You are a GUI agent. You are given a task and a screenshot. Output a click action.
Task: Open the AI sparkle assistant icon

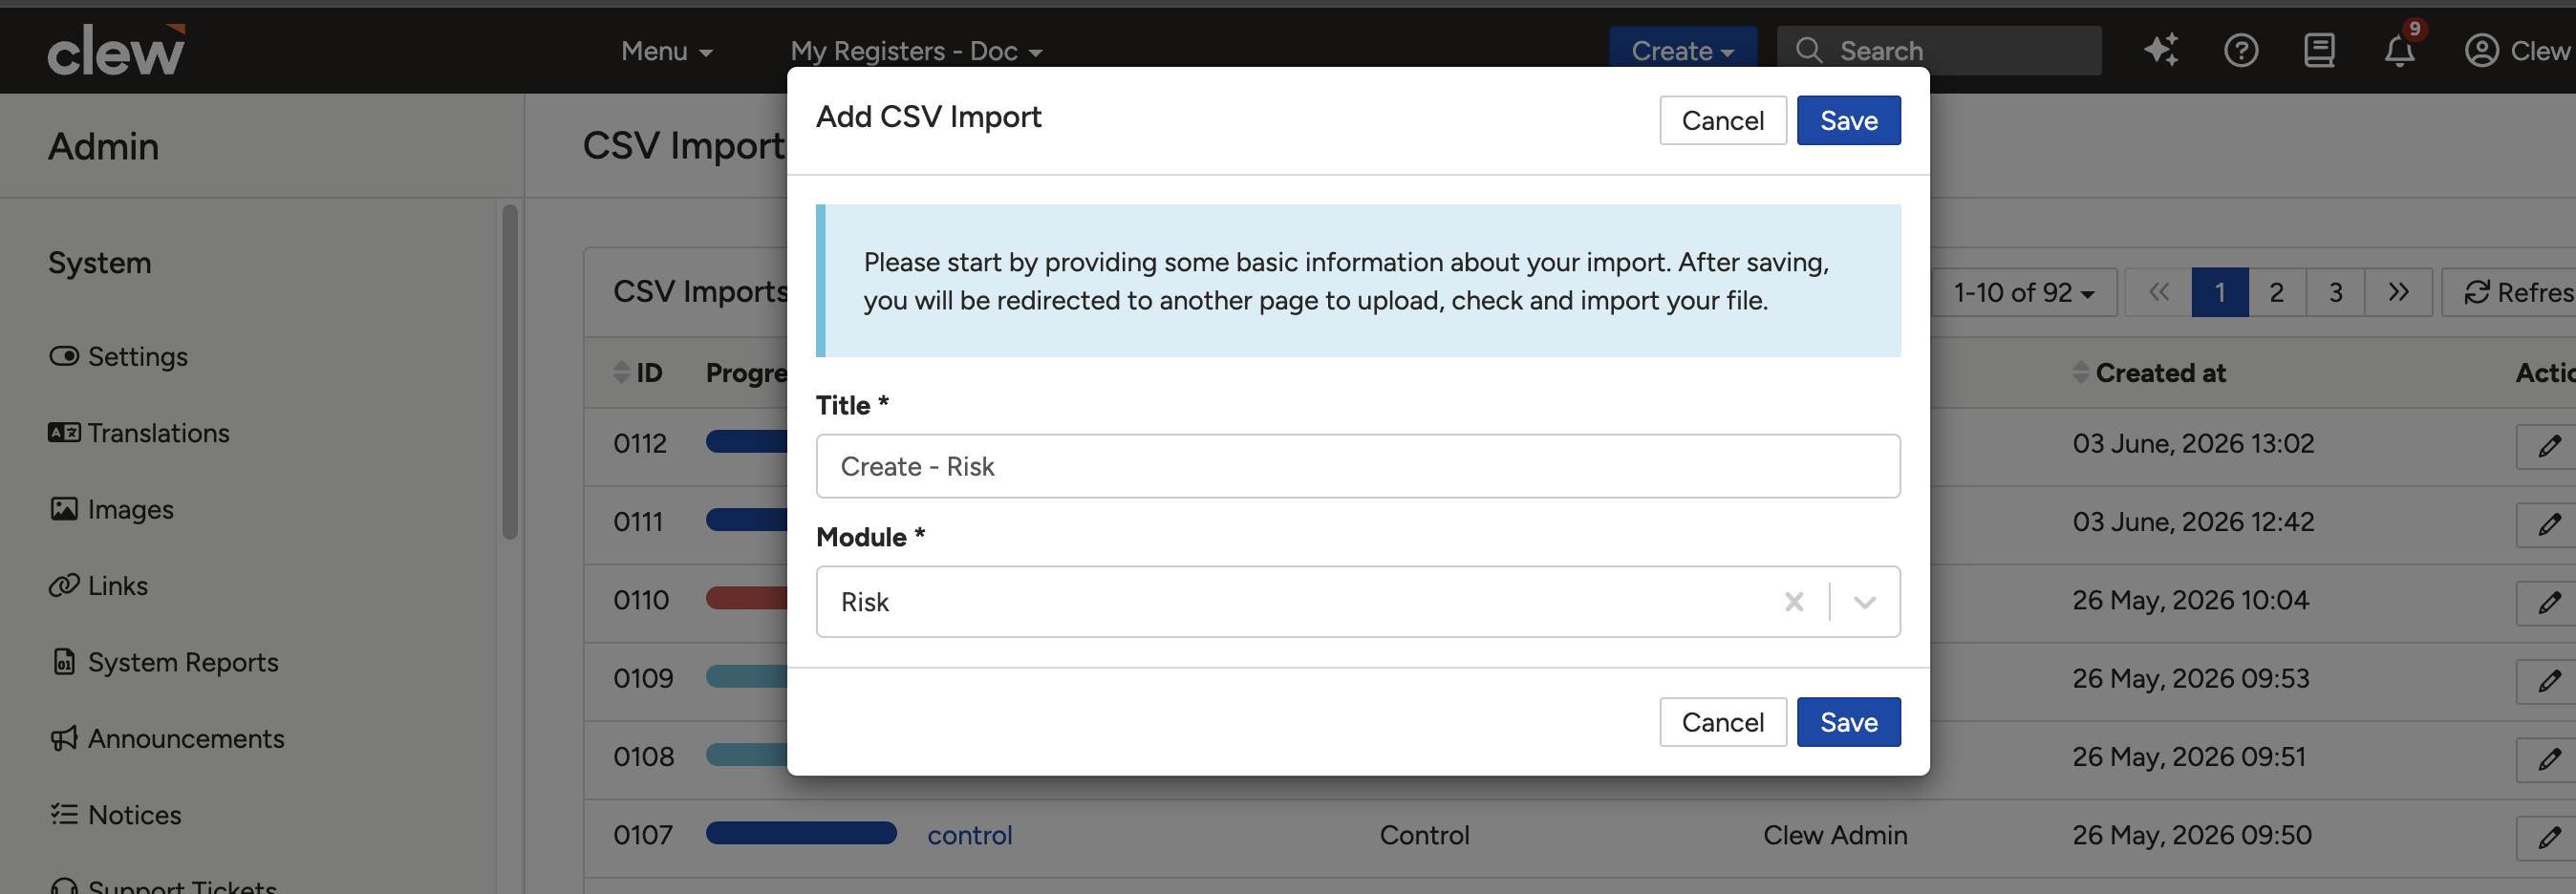point(2161,50)
